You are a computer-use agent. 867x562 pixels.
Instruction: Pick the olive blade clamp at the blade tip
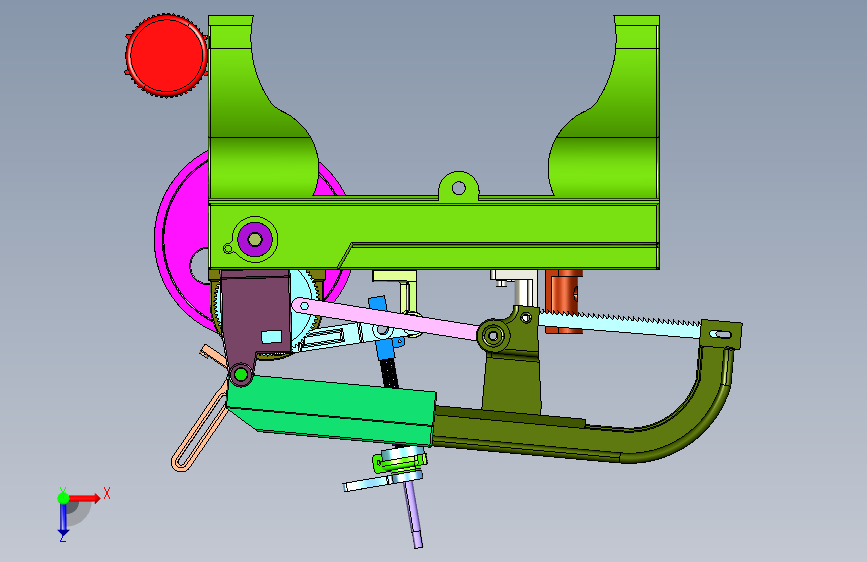click(x=722, y=334)
